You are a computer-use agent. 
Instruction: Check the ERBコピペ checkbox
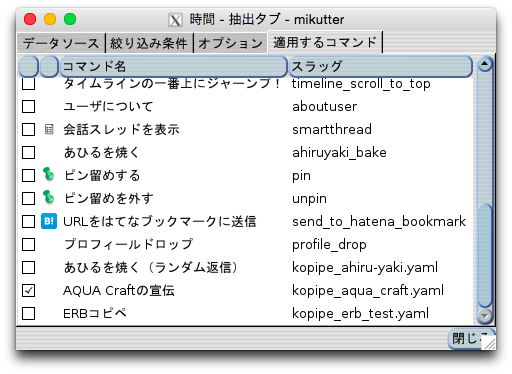28,314
